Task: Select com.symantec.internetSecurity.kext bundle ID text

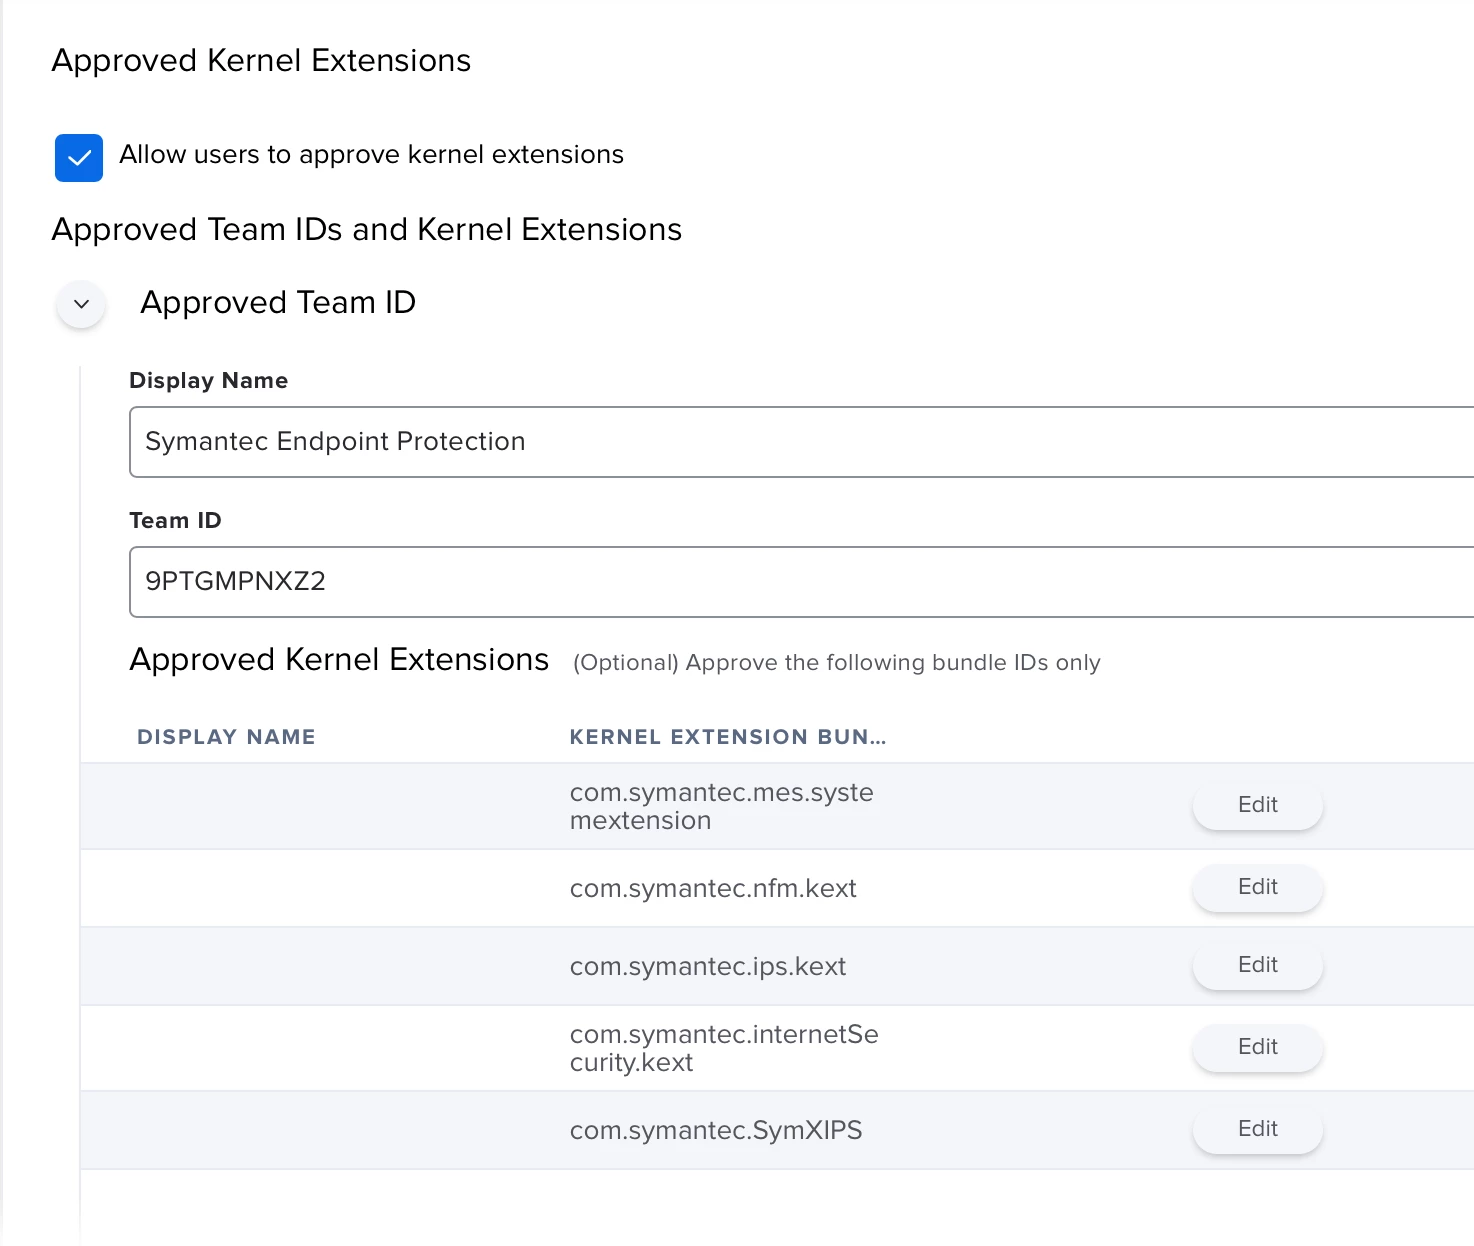Action: pyautogui.click(x=724, y=1048)
